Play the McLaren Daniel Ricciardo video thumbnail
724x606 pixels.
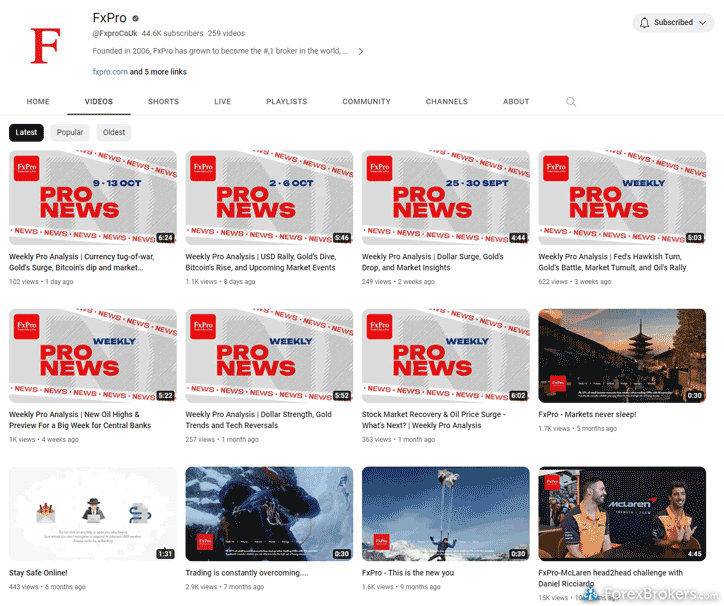pos(621,513)
